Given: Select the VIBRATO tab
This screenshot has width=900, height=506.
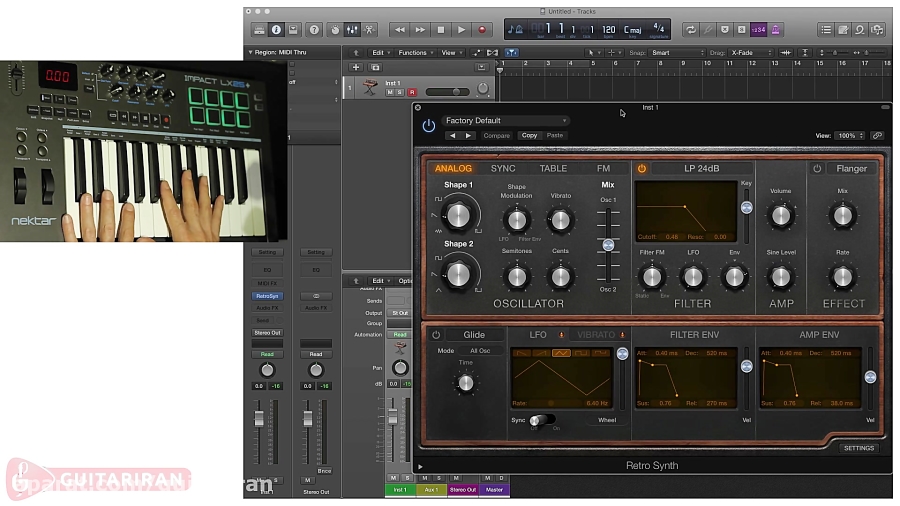Looking at the screenshot, I should click(596, 335).
